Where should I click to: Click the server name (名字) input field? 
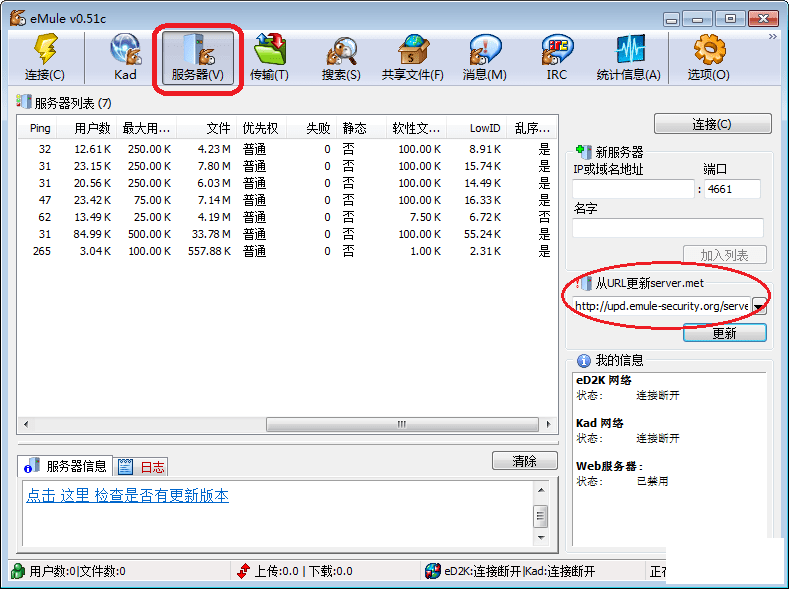(668, 228)
